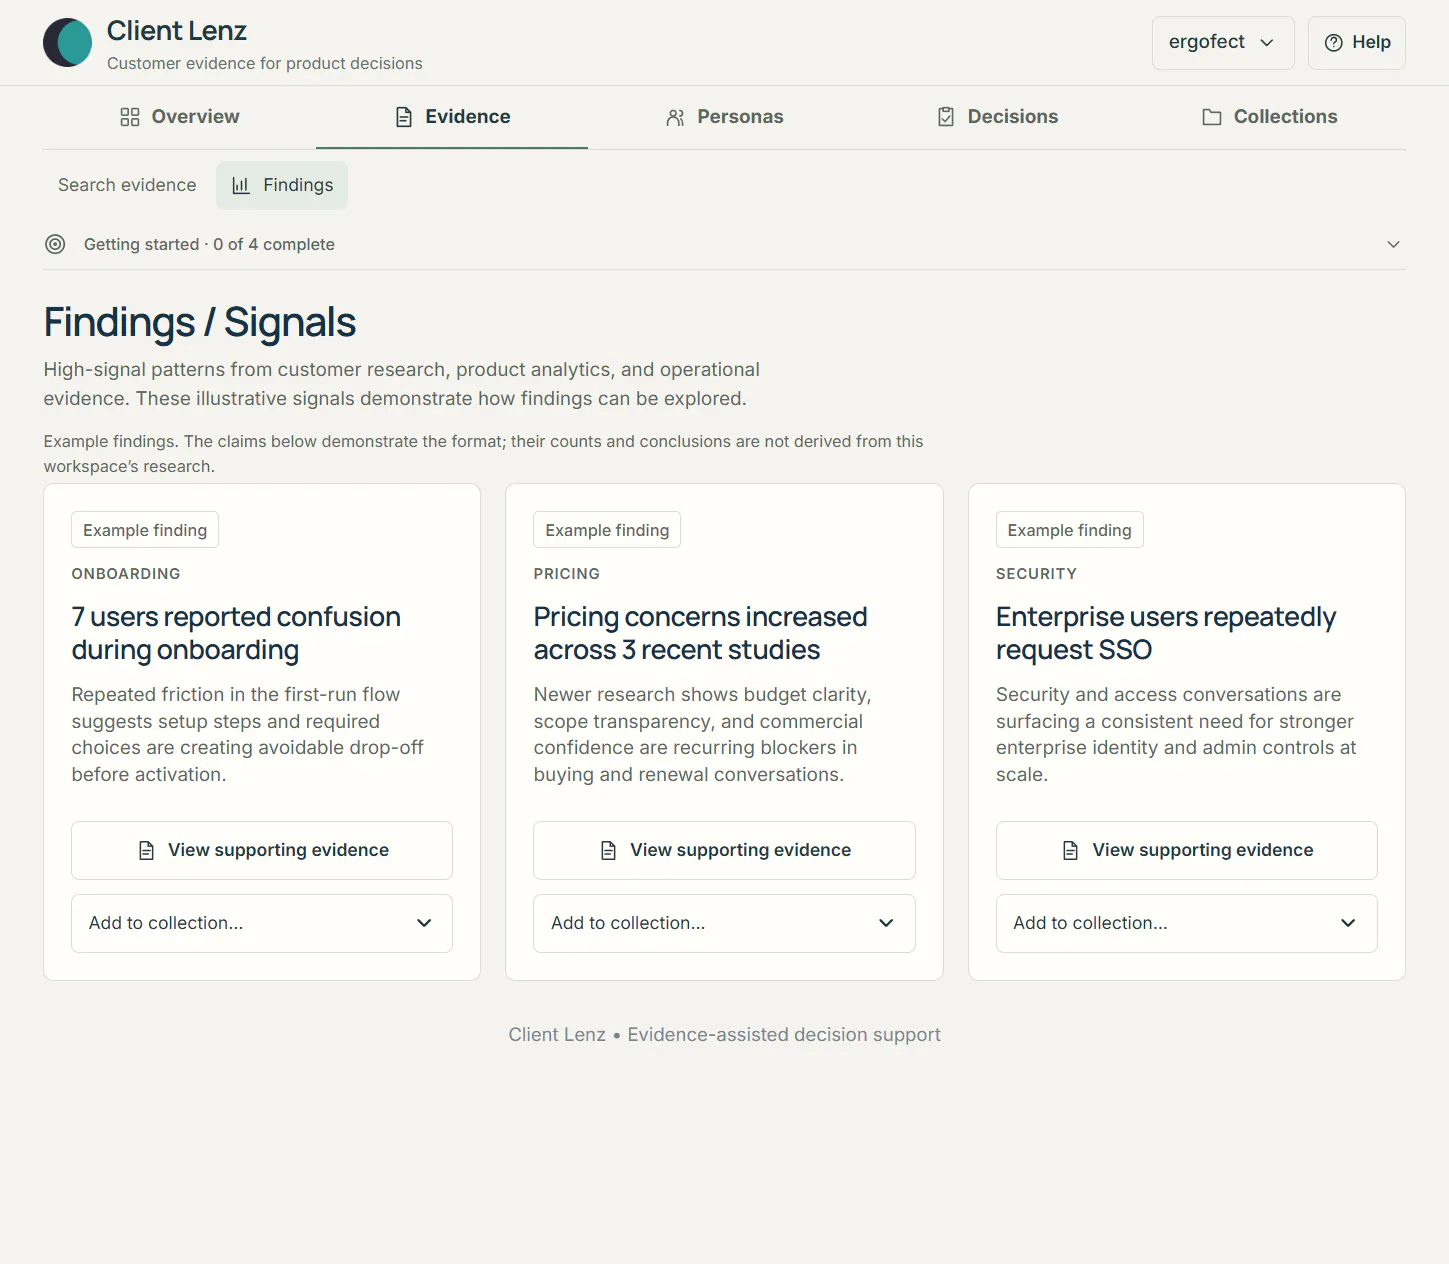This screenshot has width=1449, height=1264.
Task: Expand the Getting started checklist chevron
Action: tap(1393, 244)
